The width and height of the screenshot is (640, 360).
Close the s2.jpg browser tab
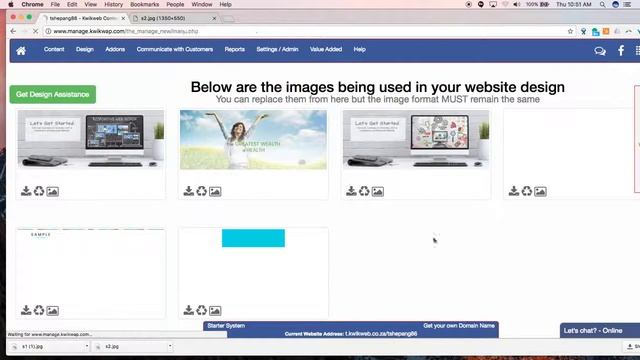tap(214, 18)
